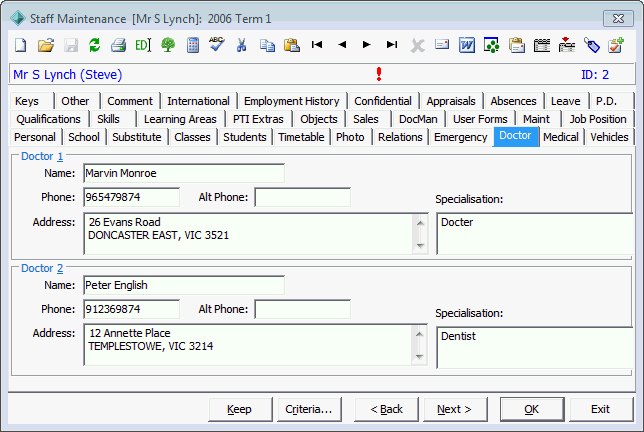
Task: Click the Mr S Lynch (Steve) name
Action: point(68,75)
